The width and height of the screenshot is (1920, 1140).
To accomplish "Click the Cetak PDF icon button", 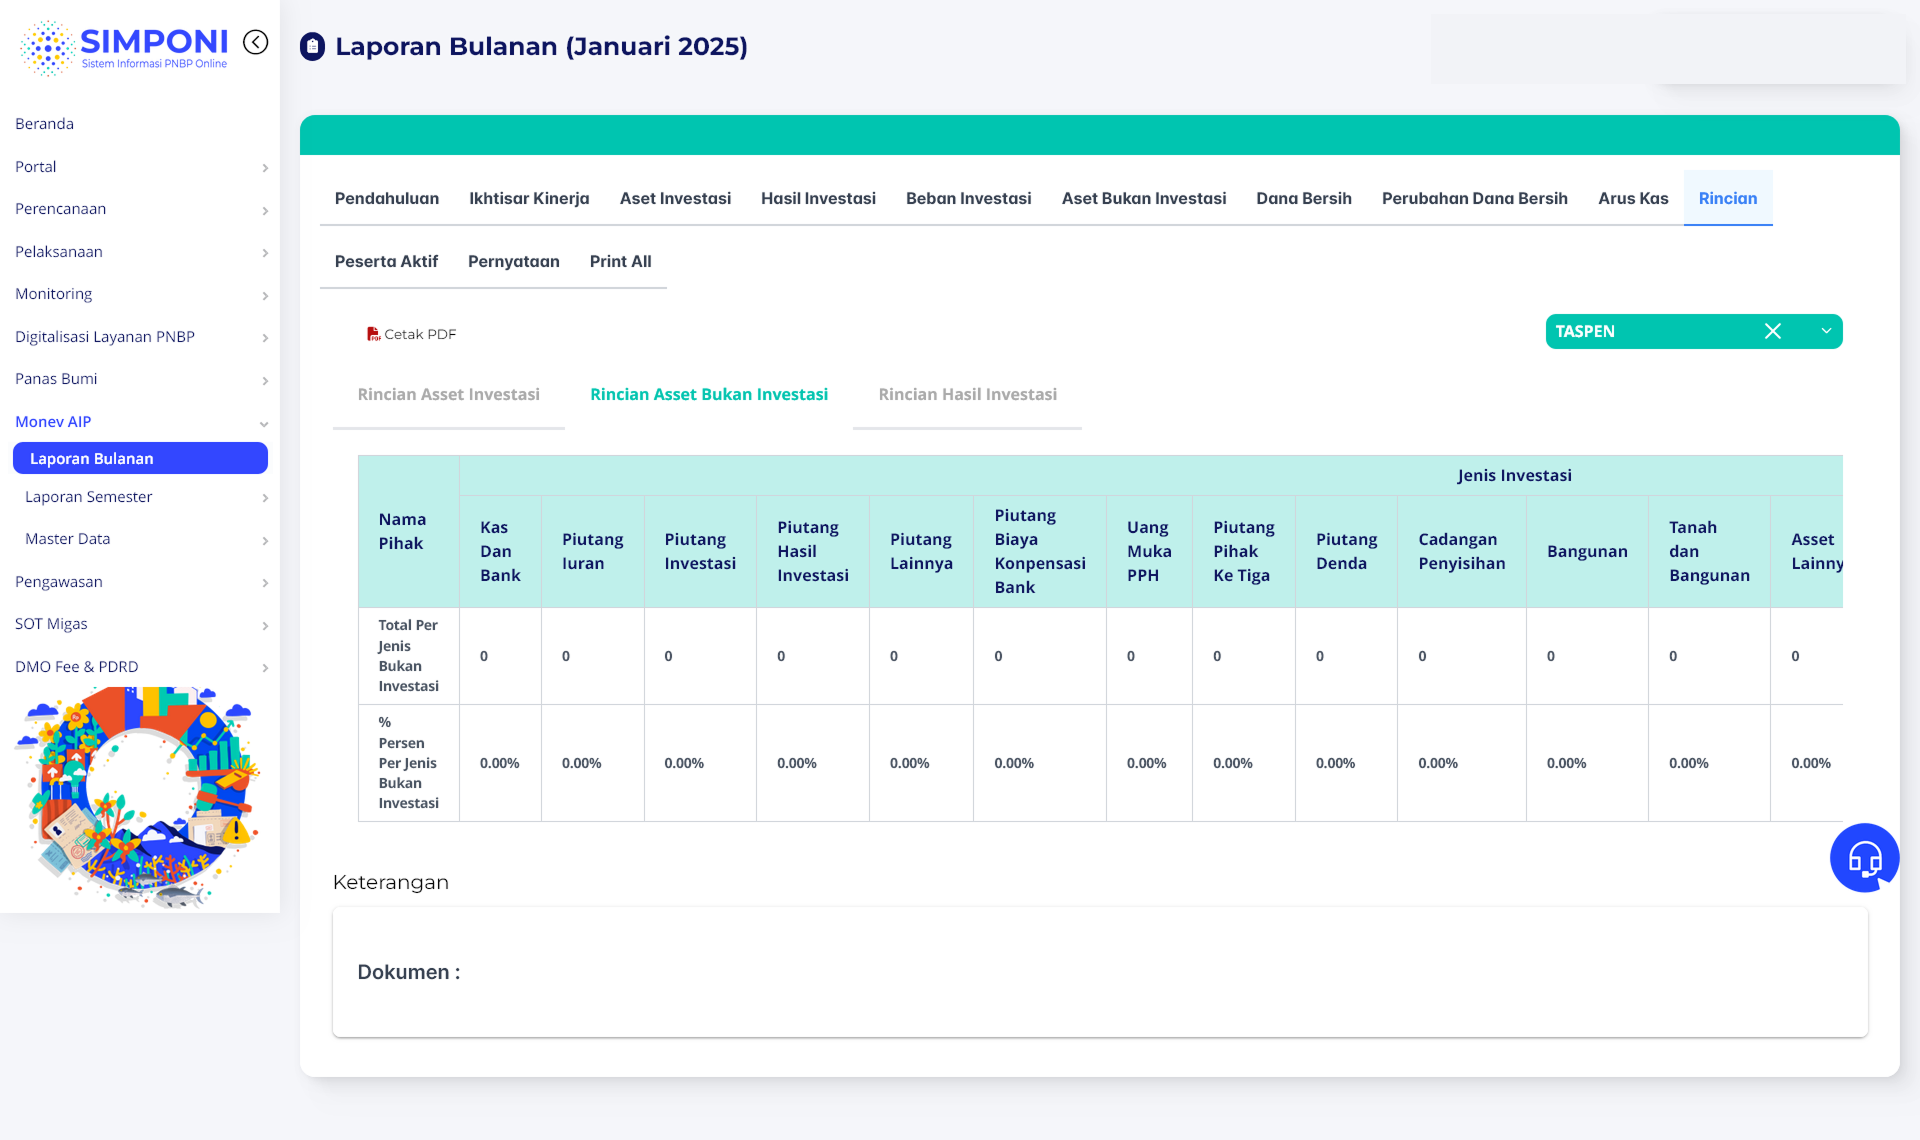I will tap(411, 334).
